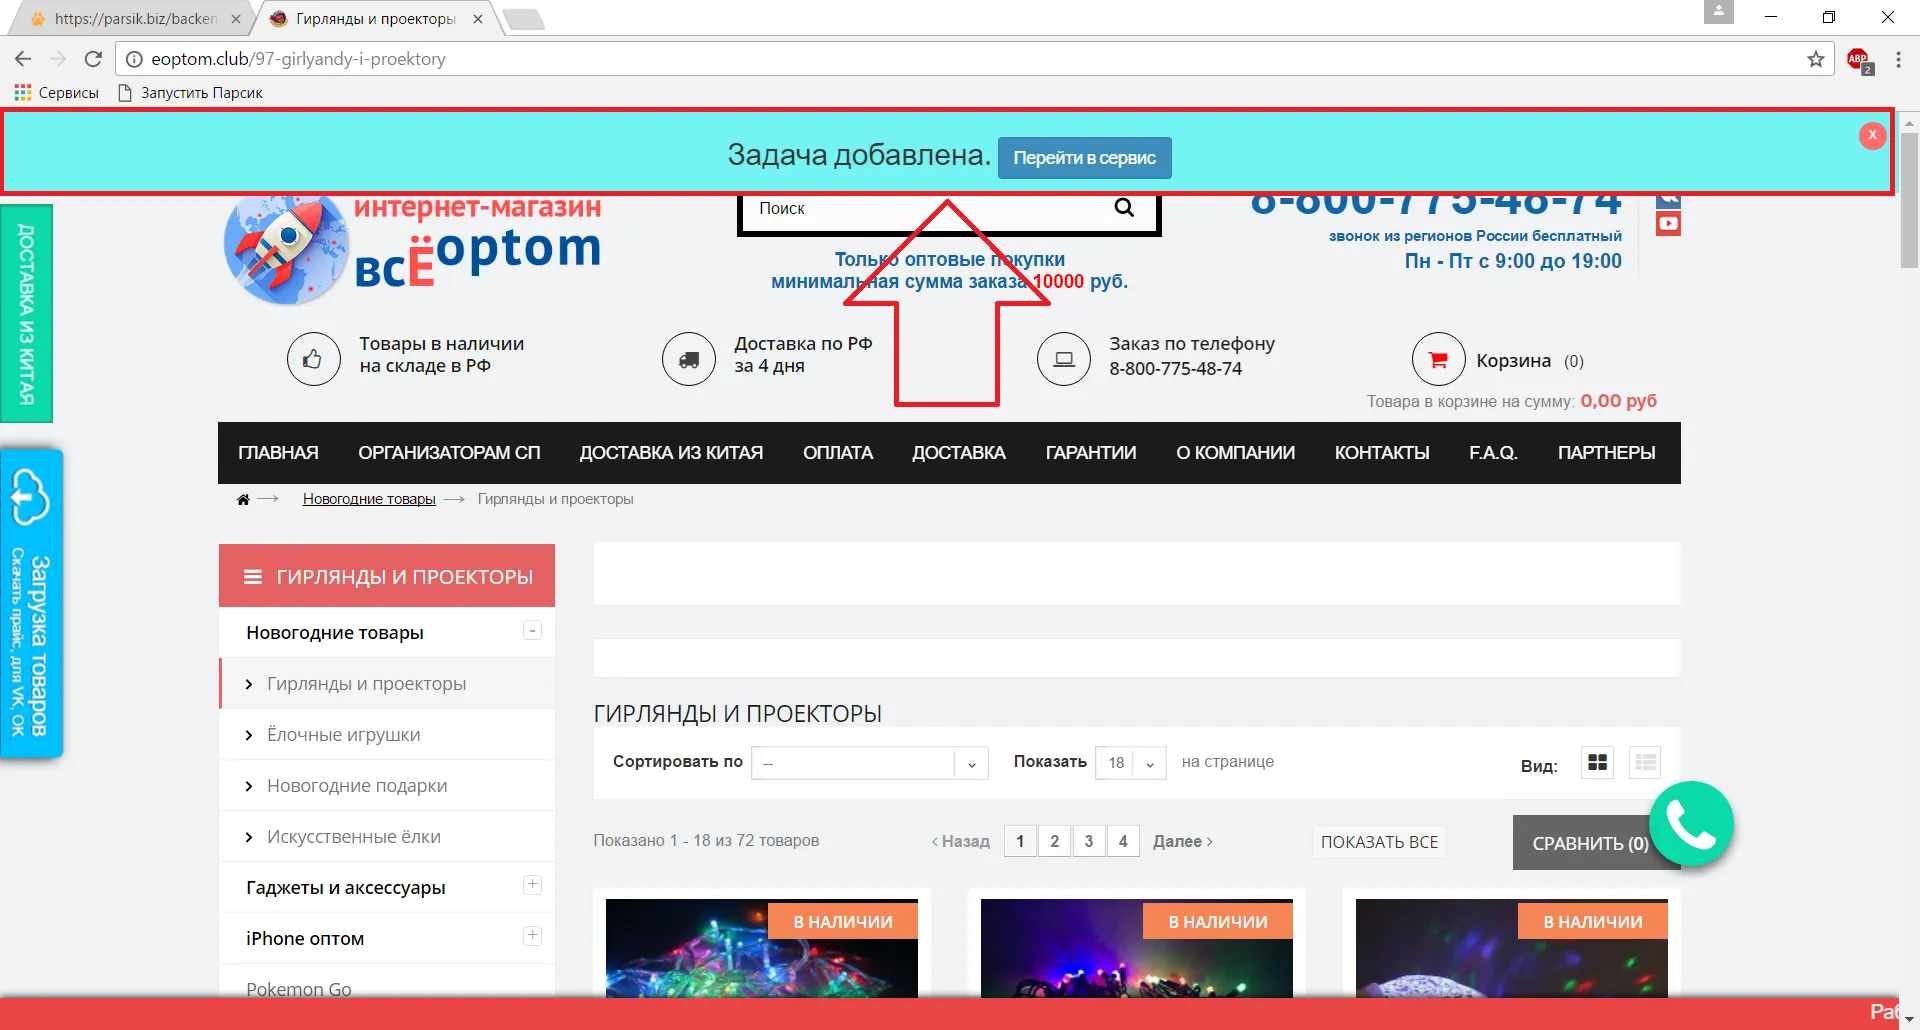Go to page 2
The image size is (1920, 1030).
click(1054, 841)
